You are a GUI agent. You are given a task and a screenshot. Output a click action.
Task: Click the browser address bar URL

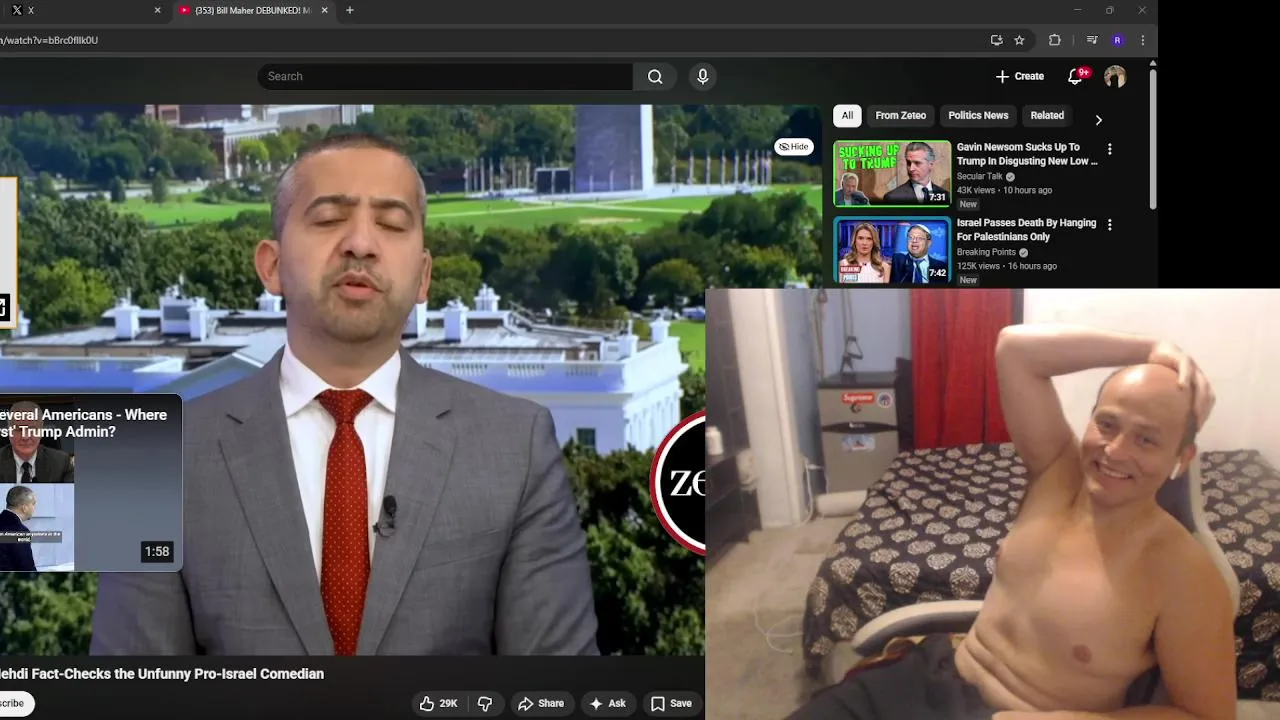tap(49, 40)
